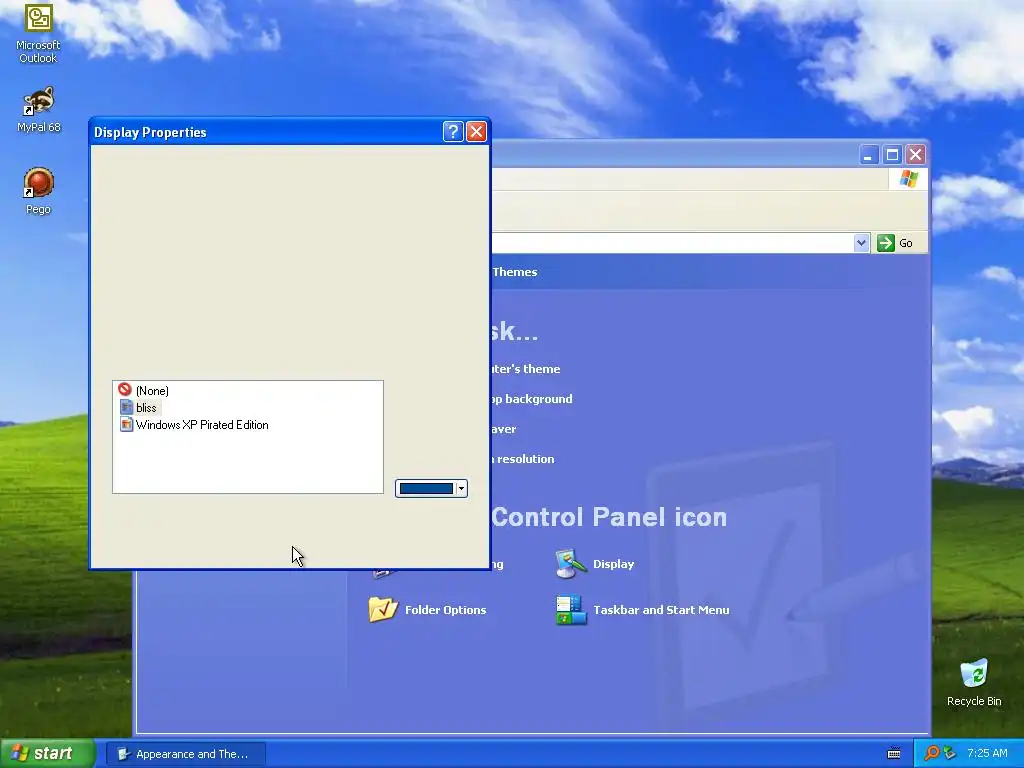Click the magnifier tray icon
The height and width of the screenshot is (768, 1024).
[931, 754]
